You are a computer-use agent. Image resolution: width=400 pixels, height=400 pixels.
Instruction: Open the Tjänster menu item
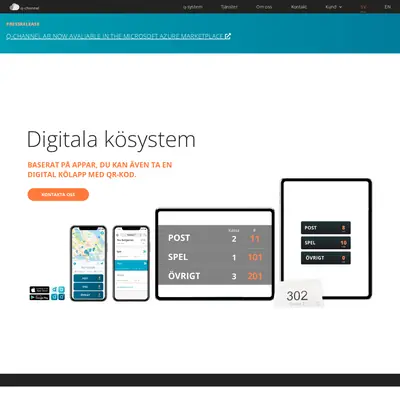pos(229,7)
